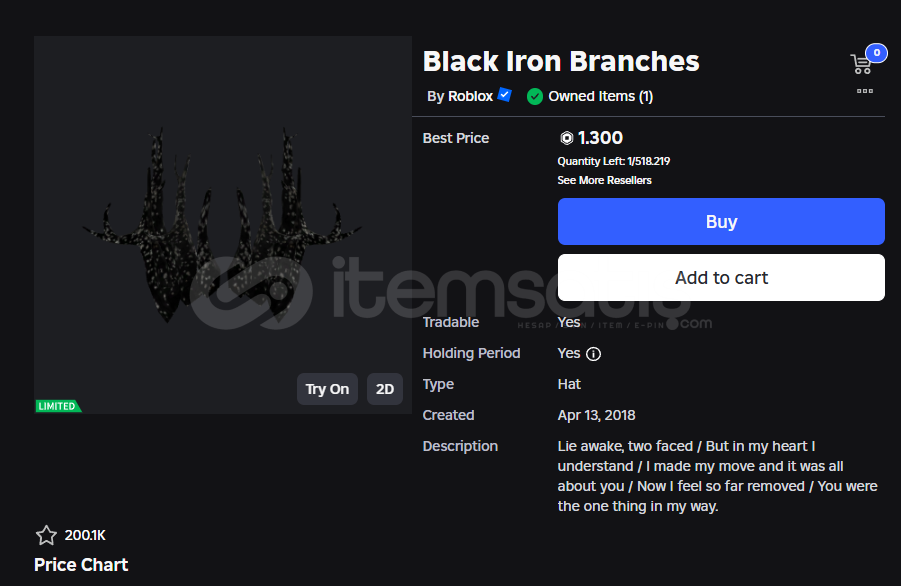
Task: Click the Black Iron Branches title
Action: [561, 61]
